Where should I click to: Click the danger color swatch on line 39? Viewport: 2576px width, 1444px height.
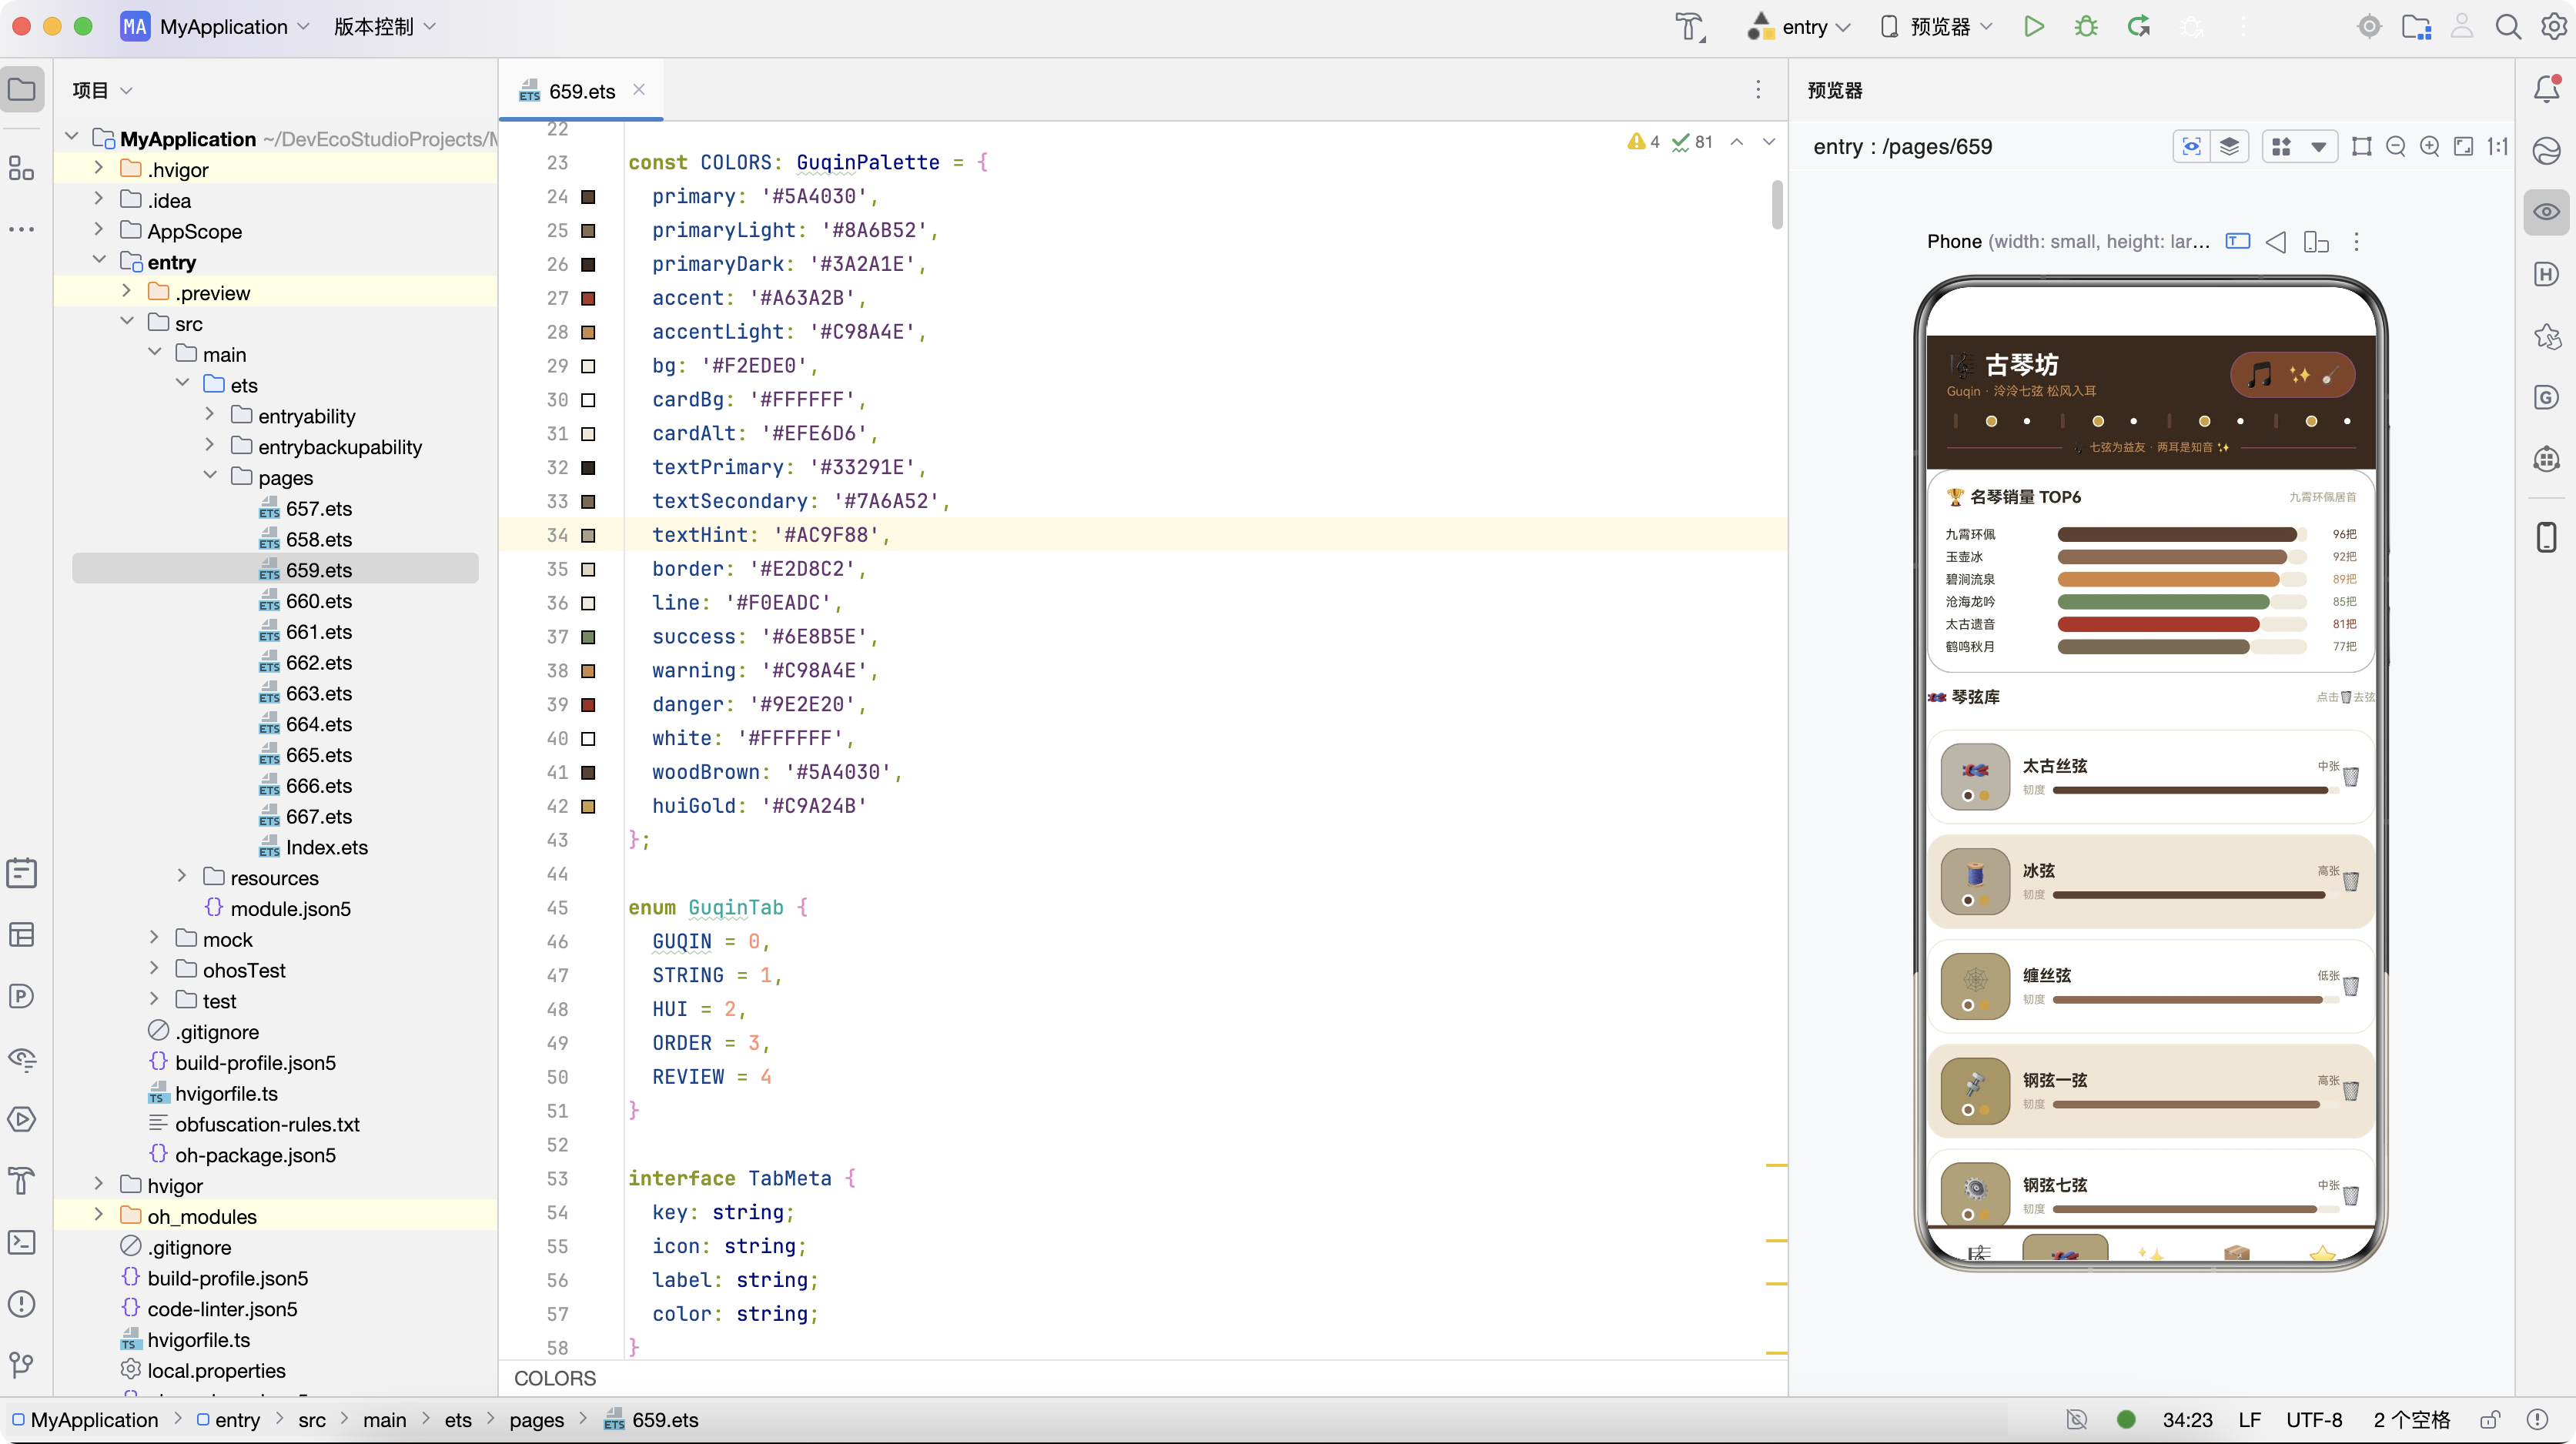pyautogui.click(x=588, y=705)
